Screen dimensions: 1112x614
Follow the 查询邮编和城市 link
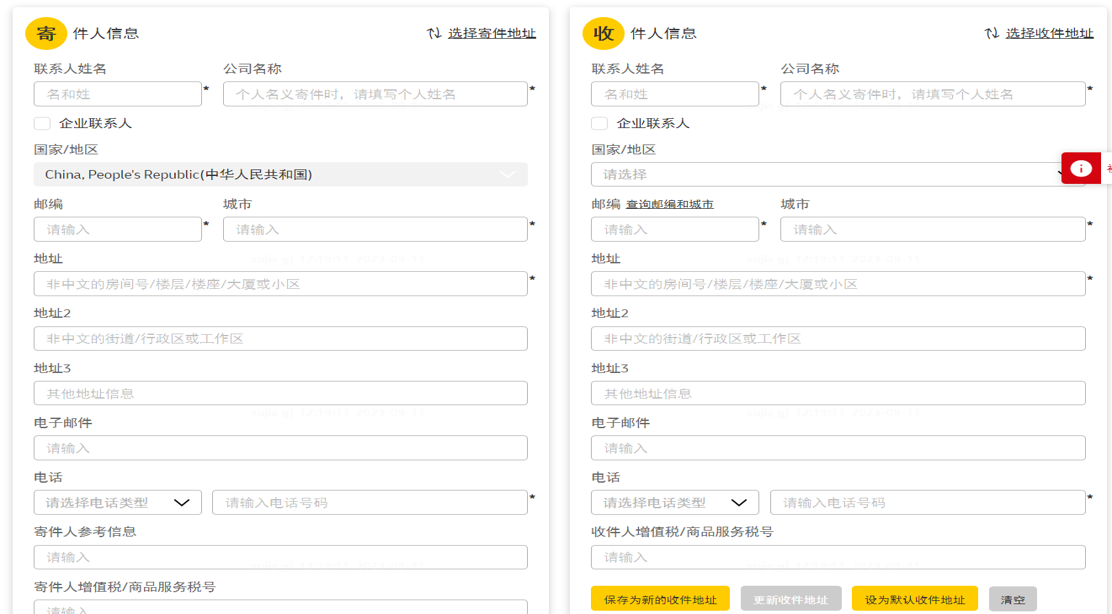[669, 204]
